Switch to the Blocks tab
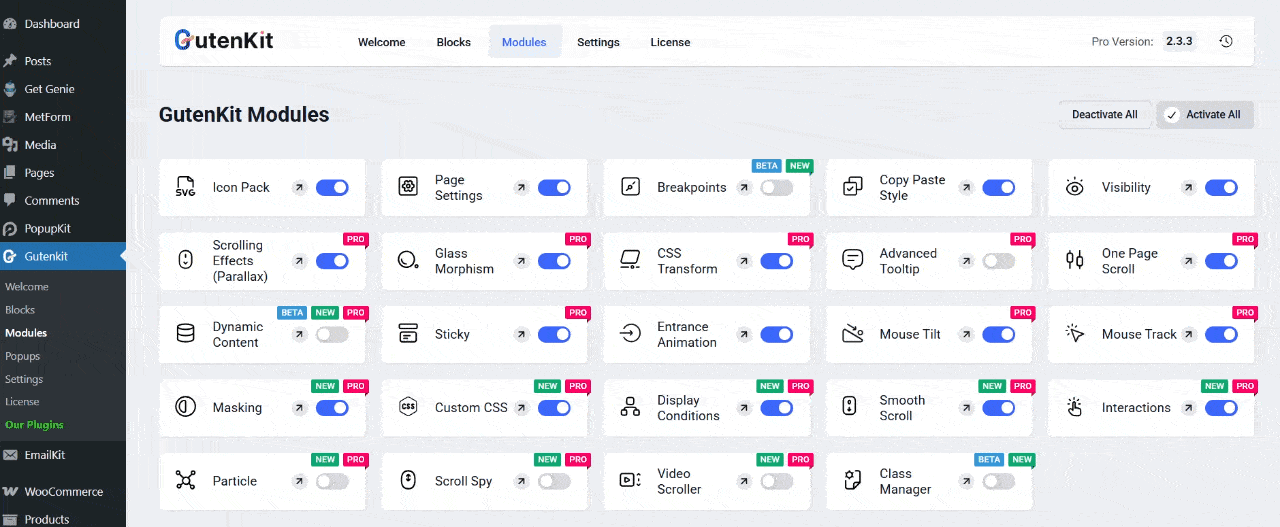The image size is (1280, 527). pos(453,42)
